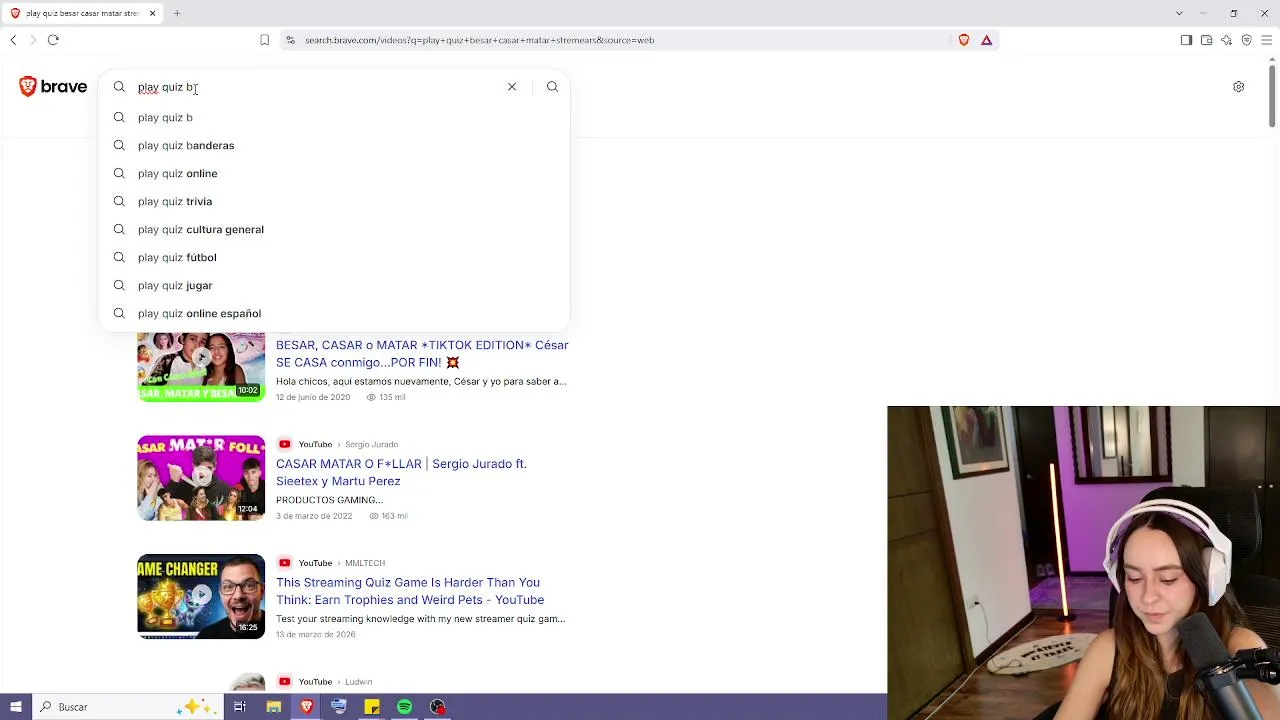Viewport: 1280px width, 720px height.
Task: Open the Brave main menu
Action: tap(1266, 40)
